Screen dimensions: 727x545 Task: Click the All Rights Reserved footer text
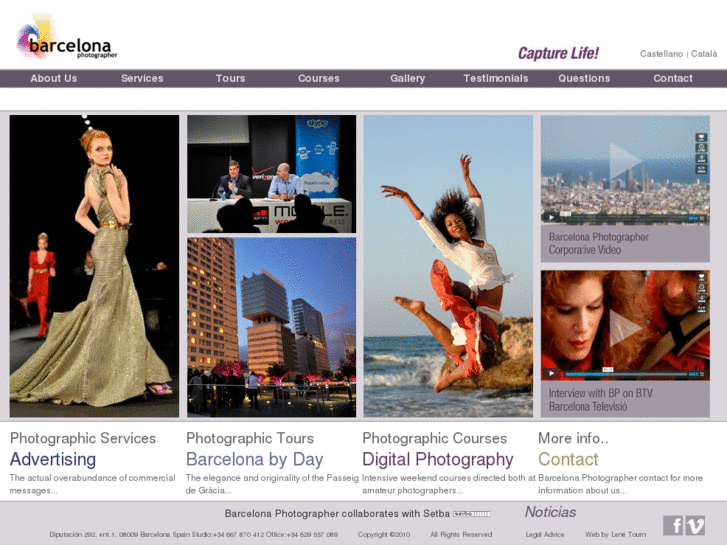pyautogui.click(x=461, y=534)
